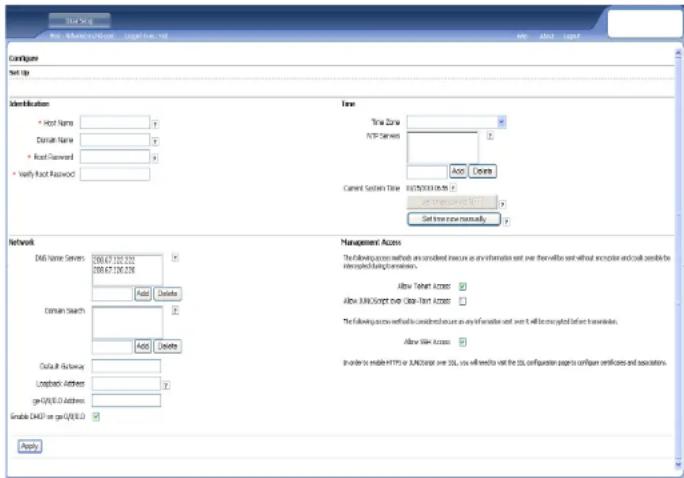
Task: Click the NTP server entry box
Action: point(427,171)
